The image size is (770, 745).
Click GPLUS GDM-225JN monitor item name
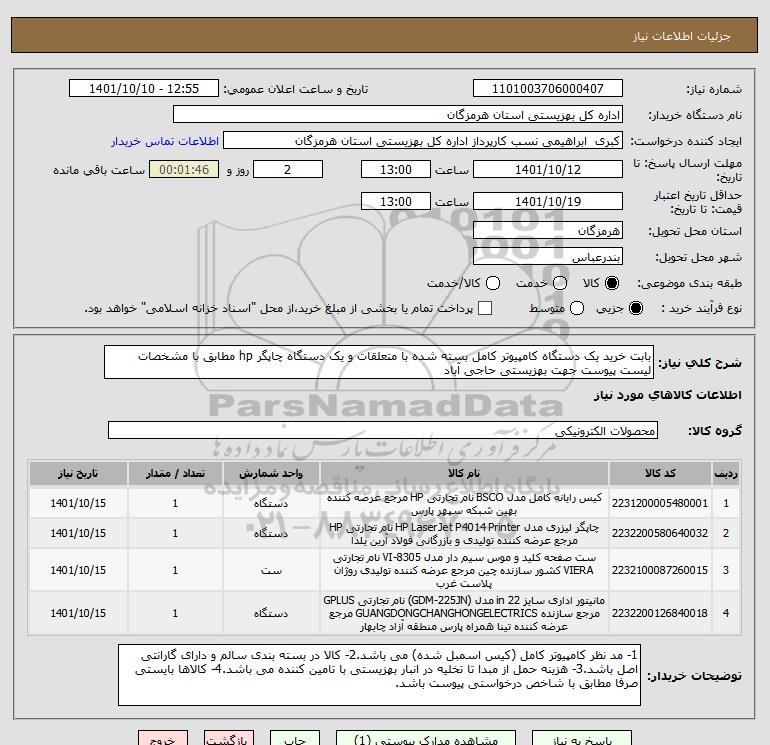(x=464, y=613)
